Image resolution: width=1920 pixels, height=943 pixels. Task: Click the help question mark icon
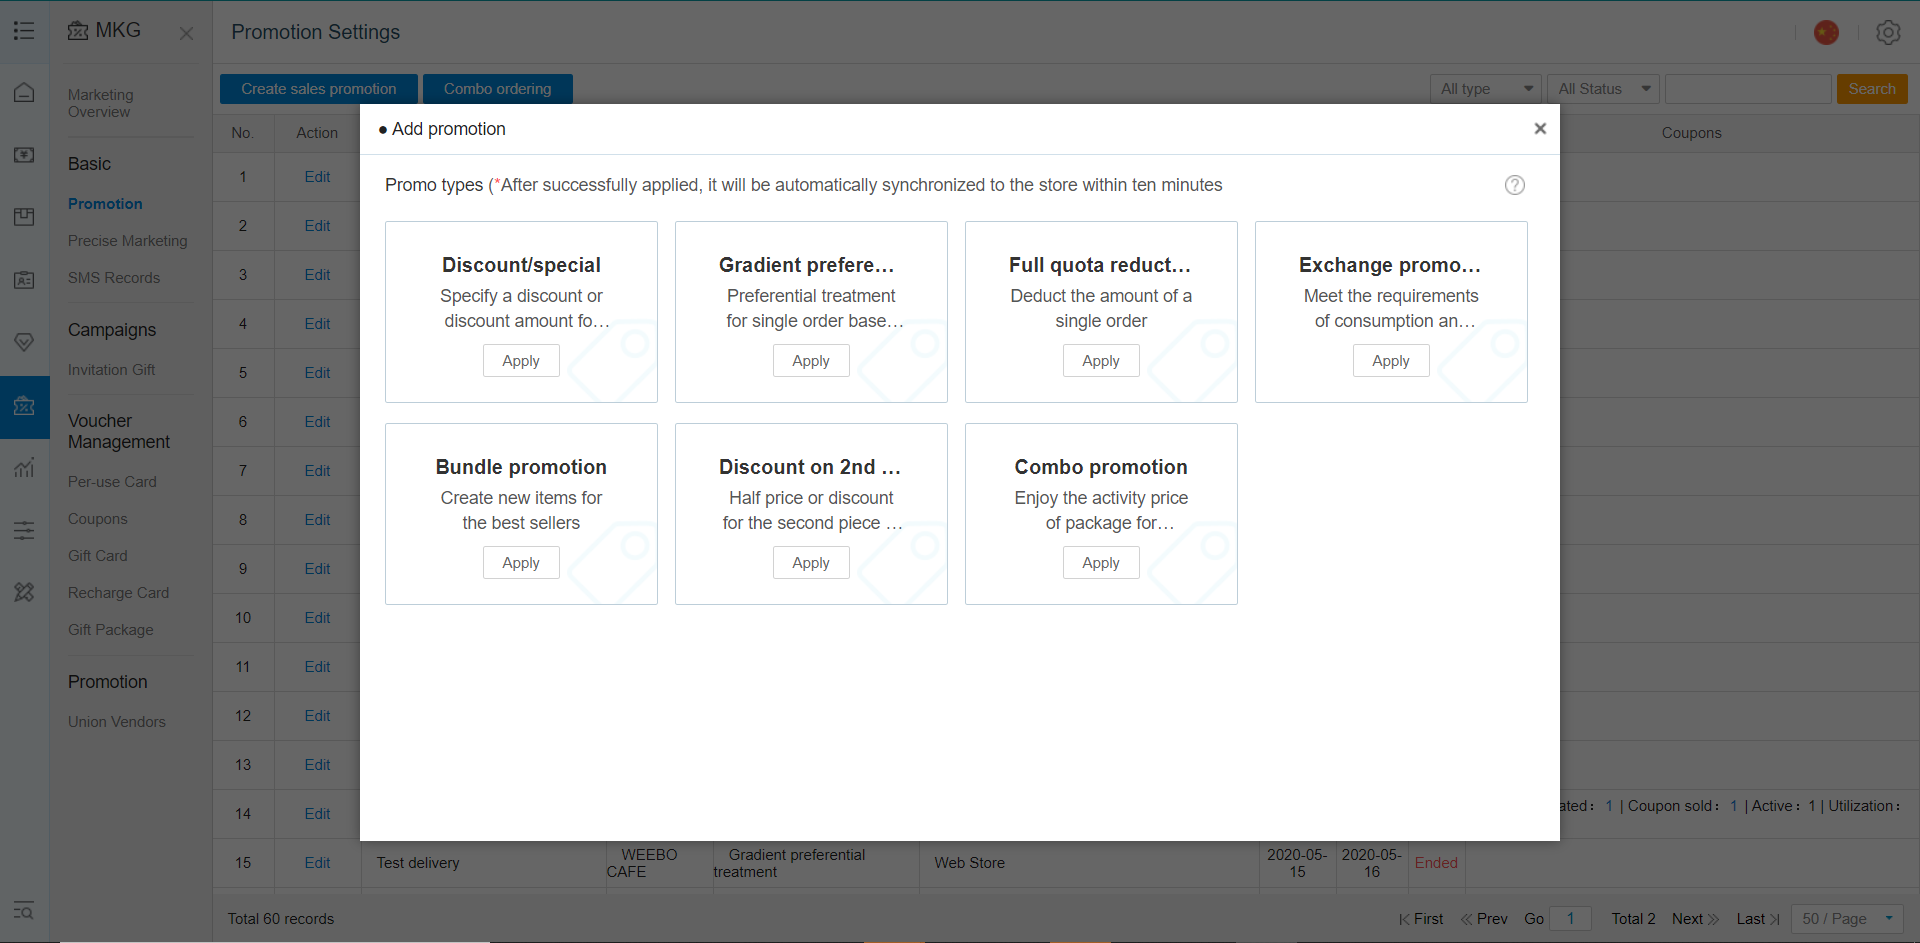tap(1515, 185)
